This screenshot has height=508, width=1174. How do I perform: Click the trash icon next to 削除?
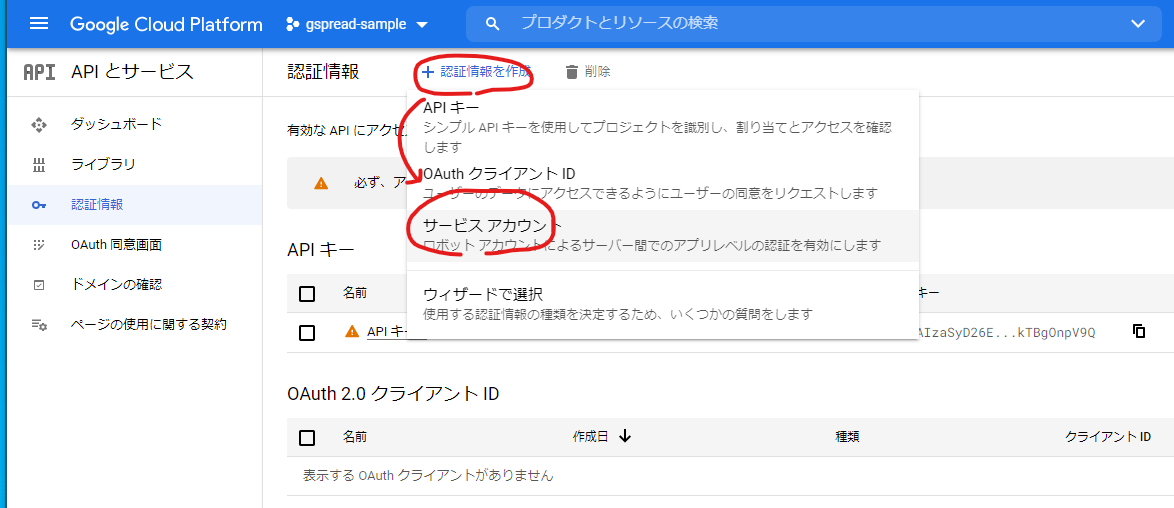pos(572,72)
